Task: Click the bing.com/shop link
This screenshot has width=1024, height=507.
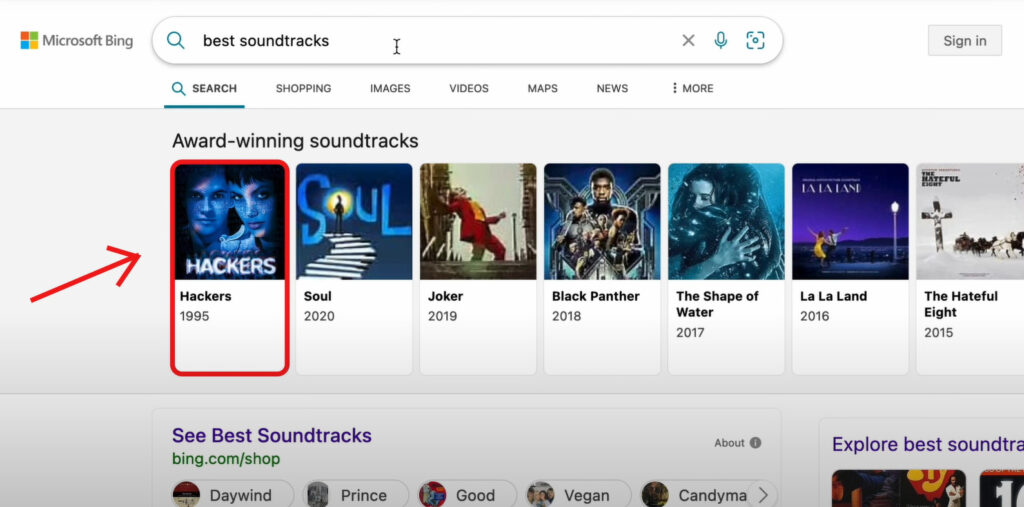Action: pos(225,459)
